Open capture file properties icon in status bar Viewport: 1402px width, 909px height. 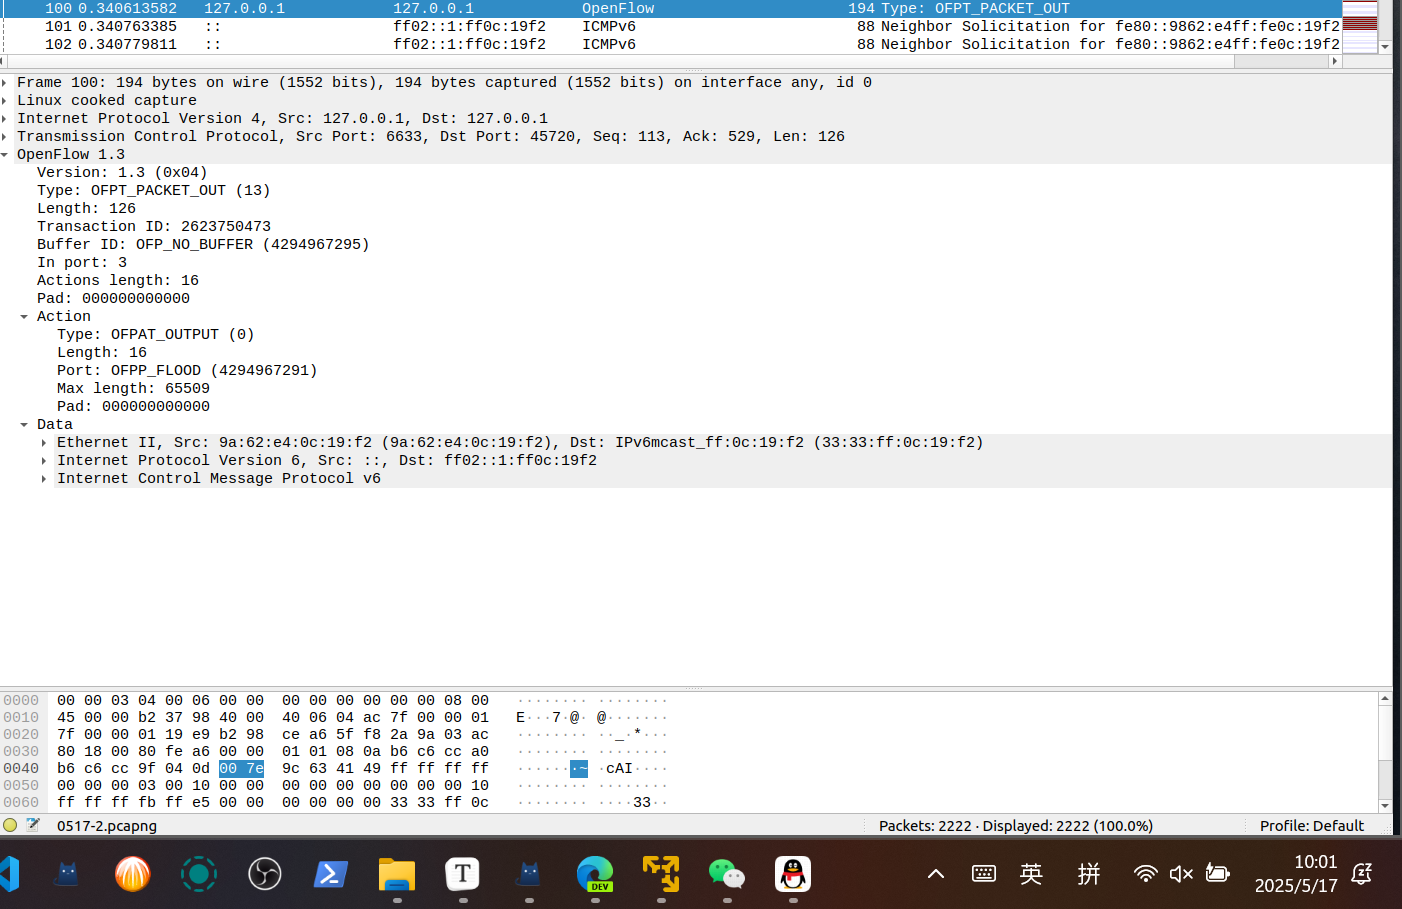33,825
